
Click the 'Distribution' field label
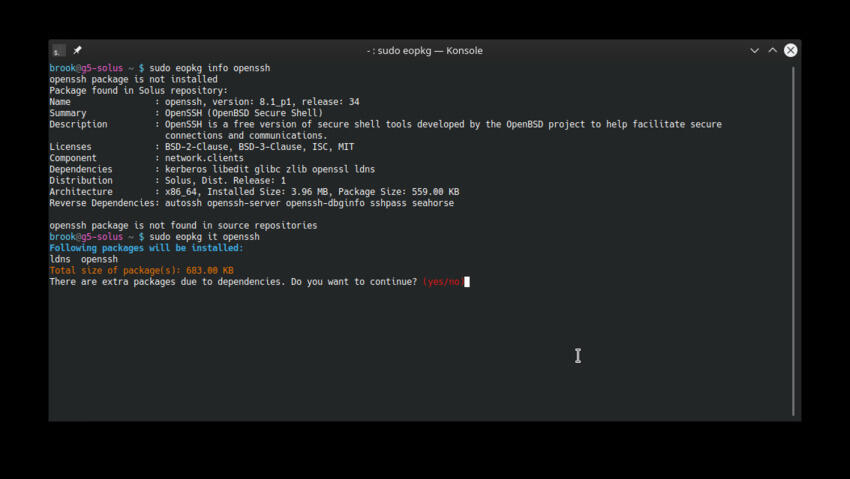[x=81, y=180]
